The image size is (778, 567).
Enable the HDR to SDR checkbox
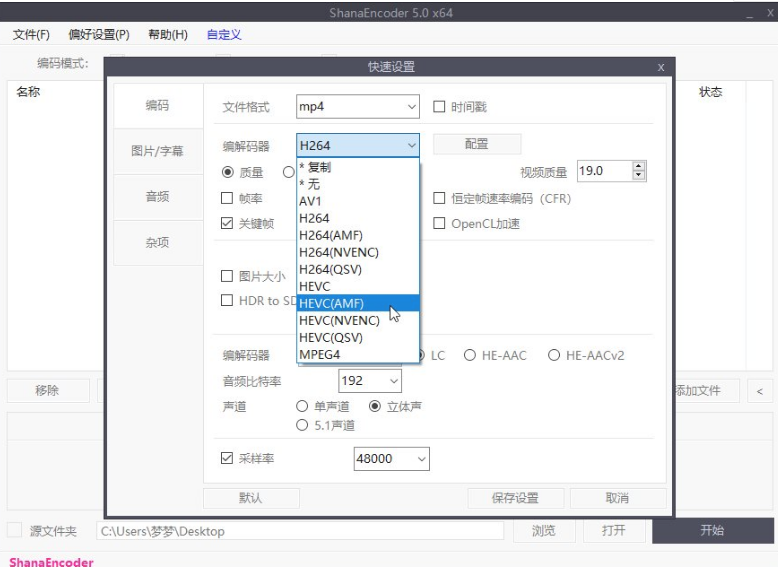click(227, 300)
